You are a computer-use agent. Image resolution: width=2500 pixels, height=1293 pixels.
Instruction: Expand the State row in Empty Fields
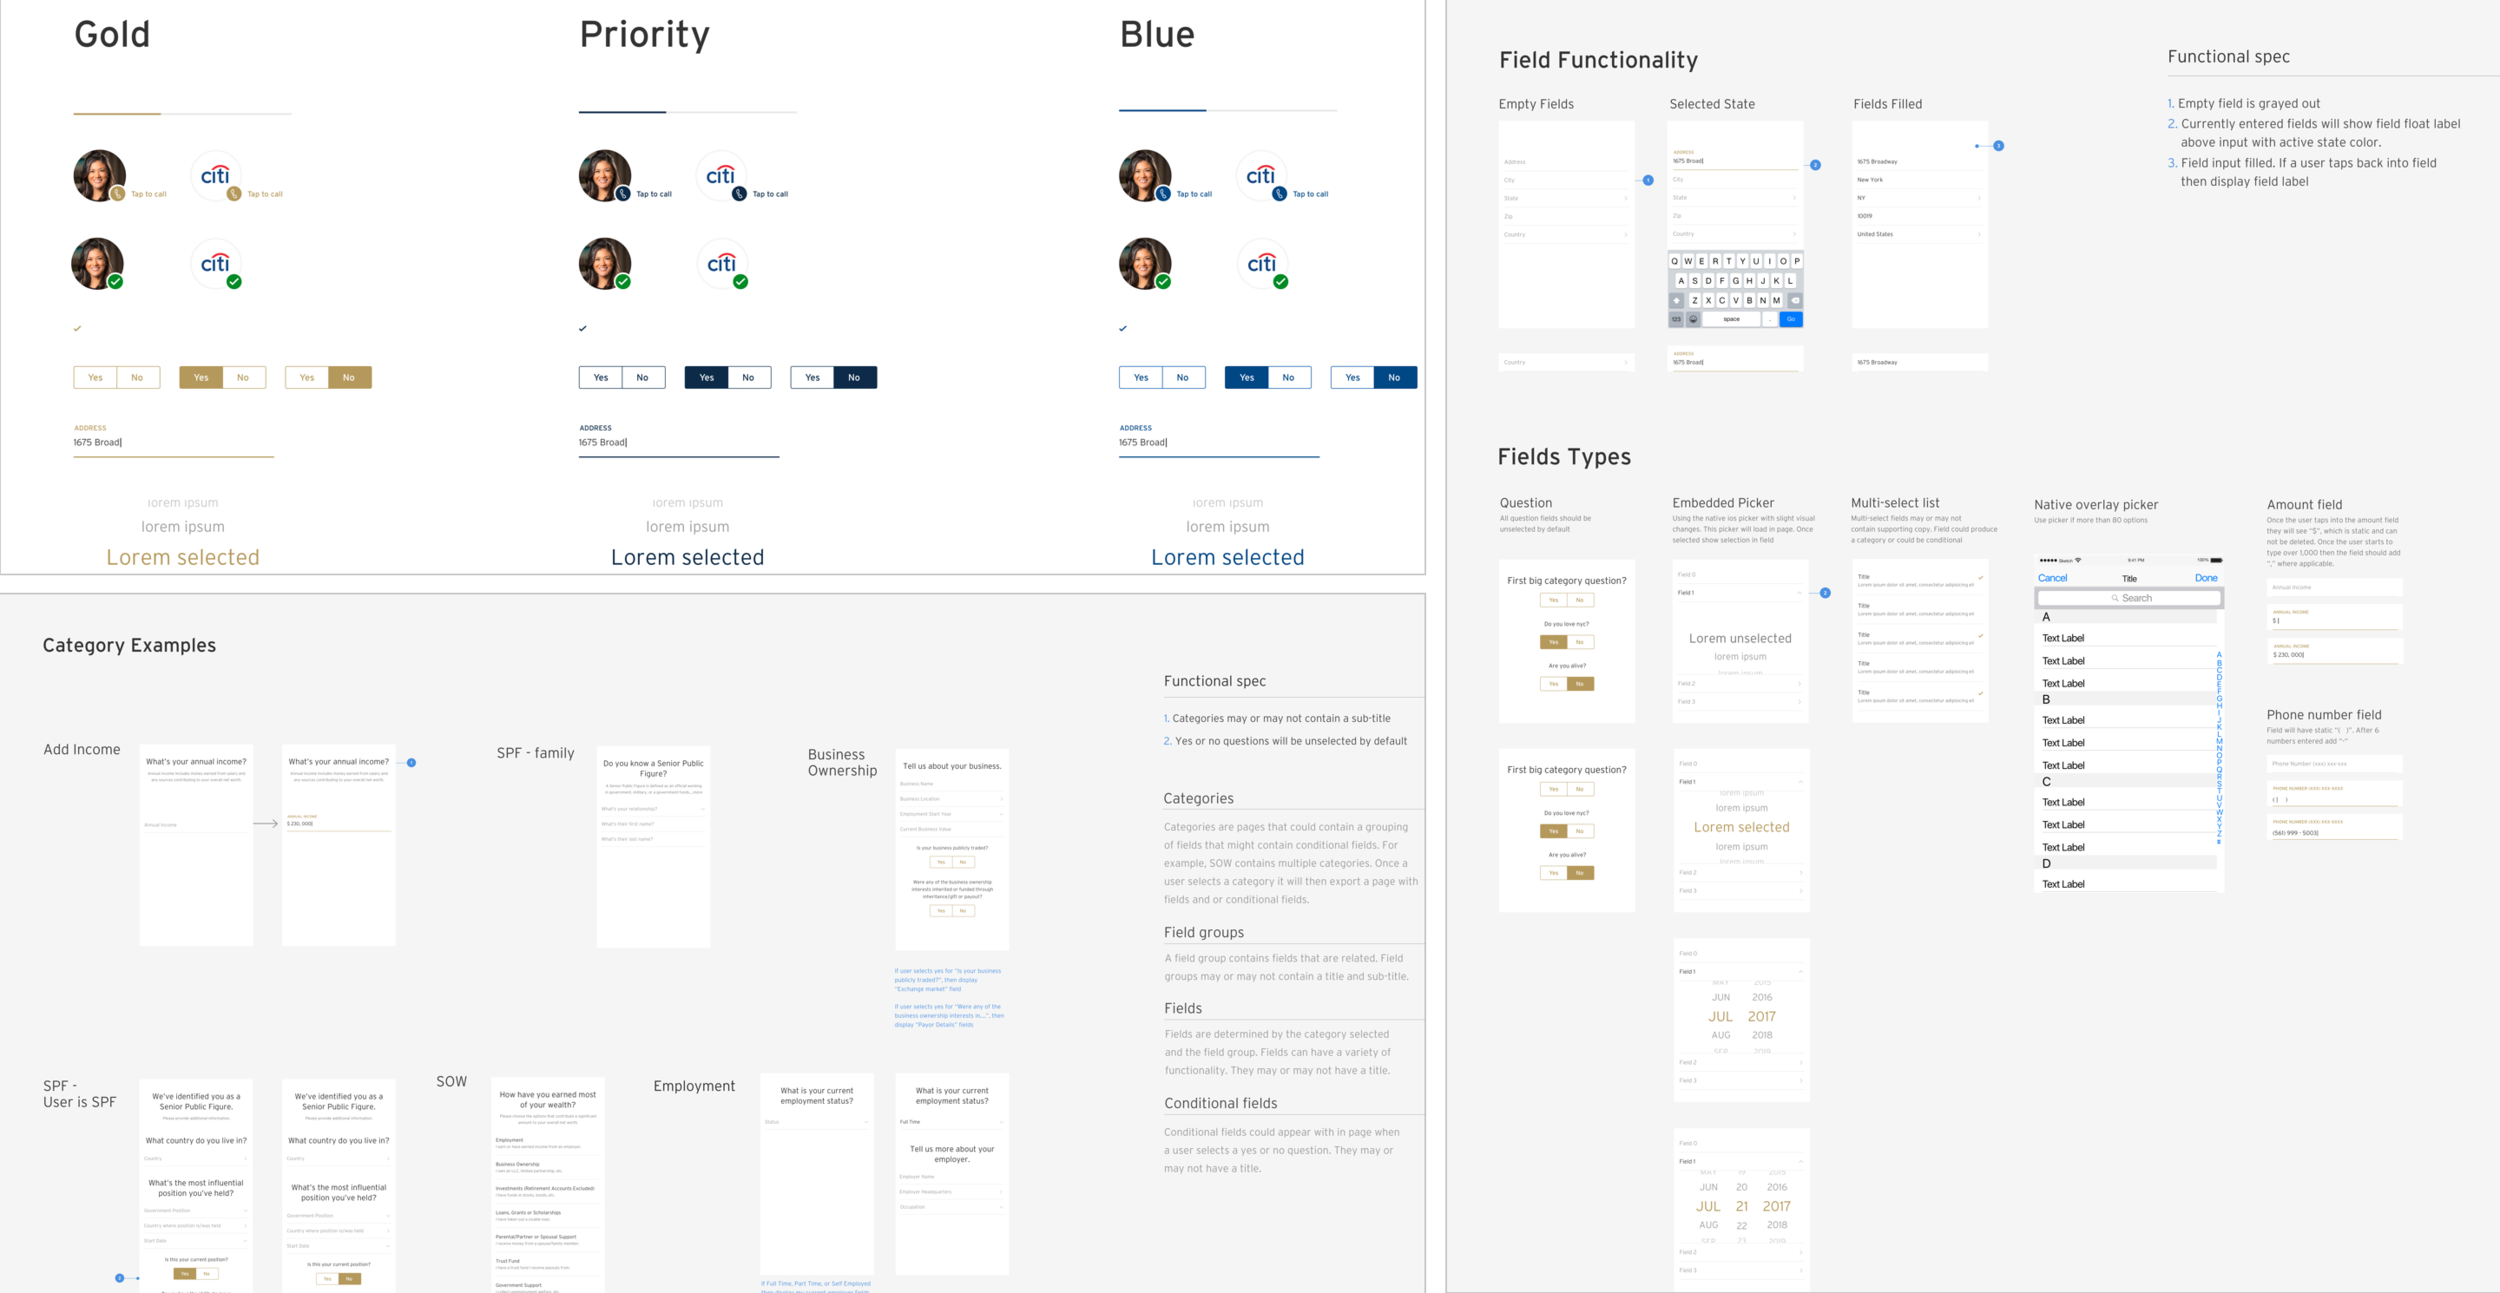point(1566,198)
